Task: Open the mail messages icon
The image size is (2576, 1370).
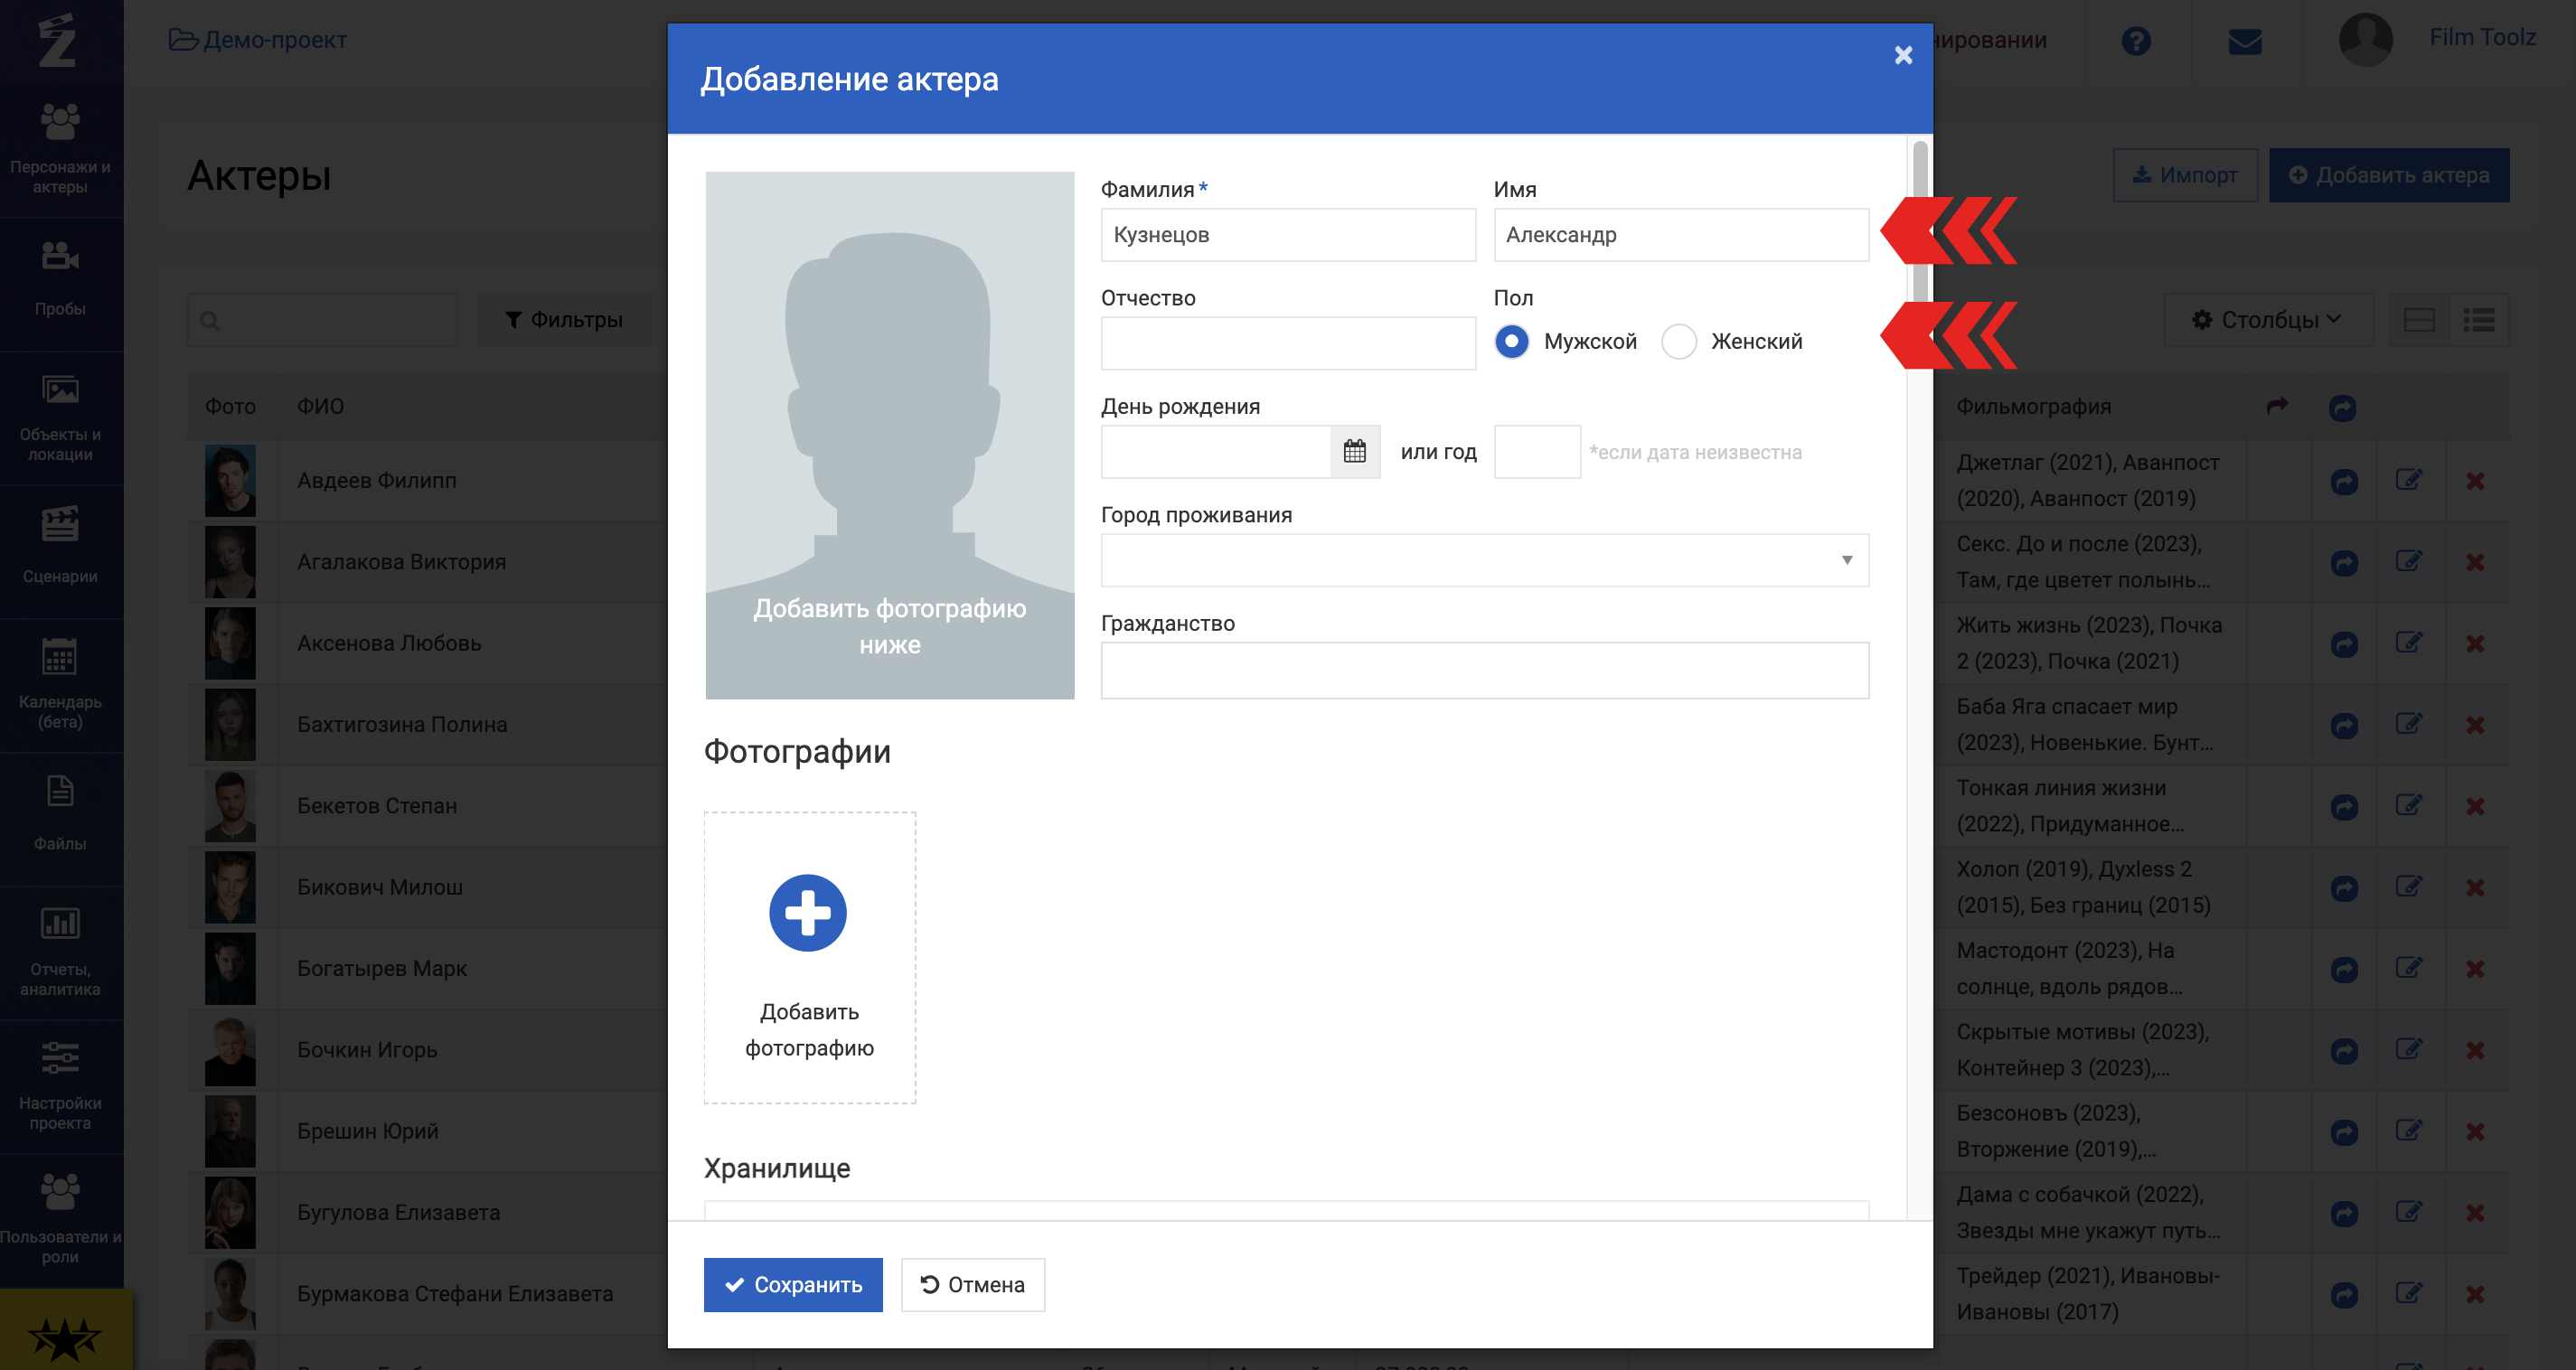Action: coord(2244,41)
